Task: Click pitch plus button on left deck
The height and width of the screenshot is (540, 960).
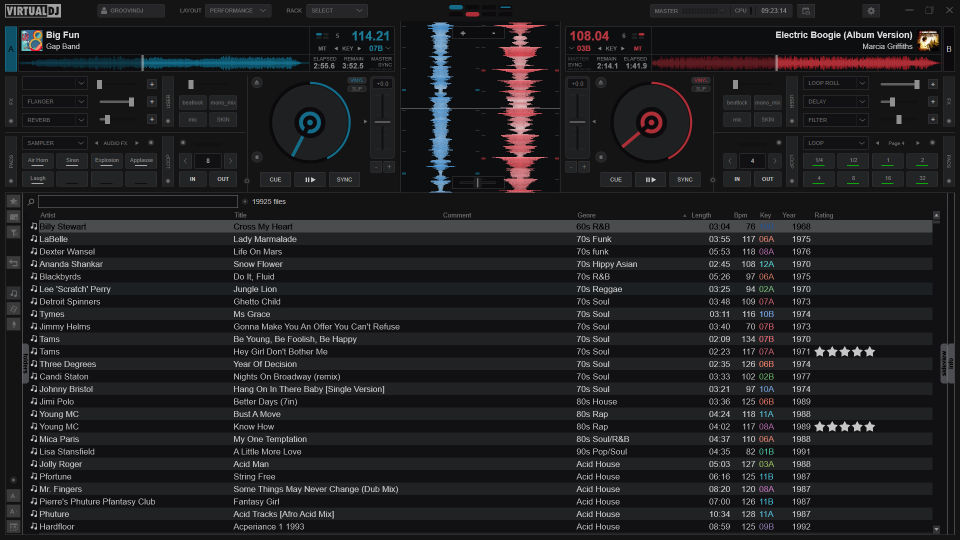Action: [x=389, y=167]
